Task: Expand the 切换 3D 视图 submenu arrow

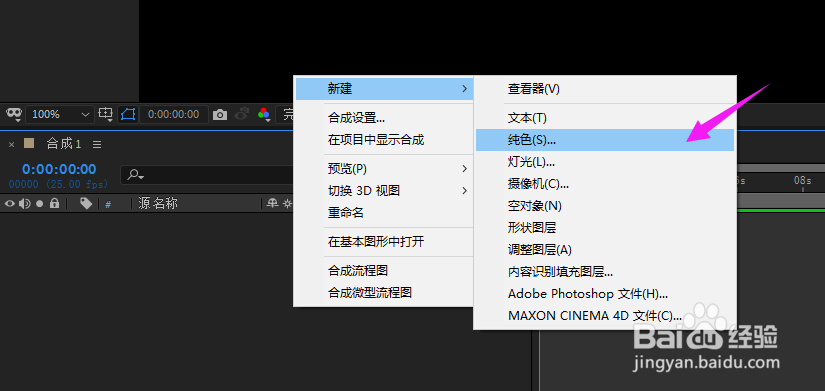Action: (x=464, y=191)
